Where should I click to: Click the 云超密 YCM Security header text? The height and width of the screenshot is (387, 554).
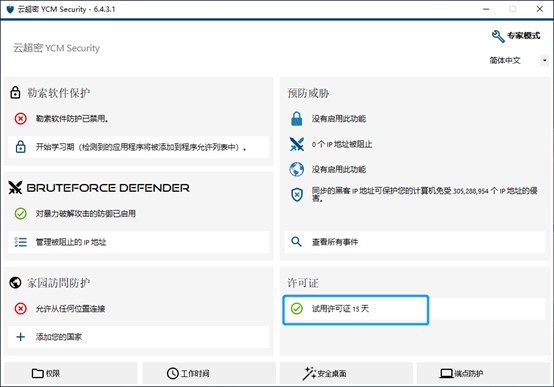(57, 48)
